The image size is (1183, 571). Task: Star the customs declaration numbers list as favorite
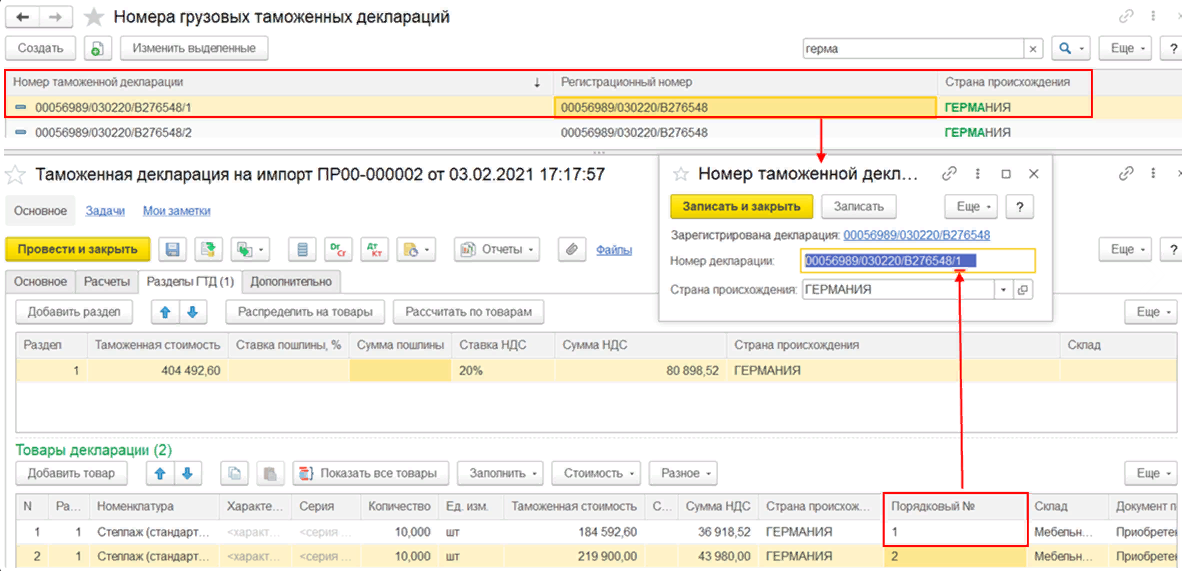93,17
